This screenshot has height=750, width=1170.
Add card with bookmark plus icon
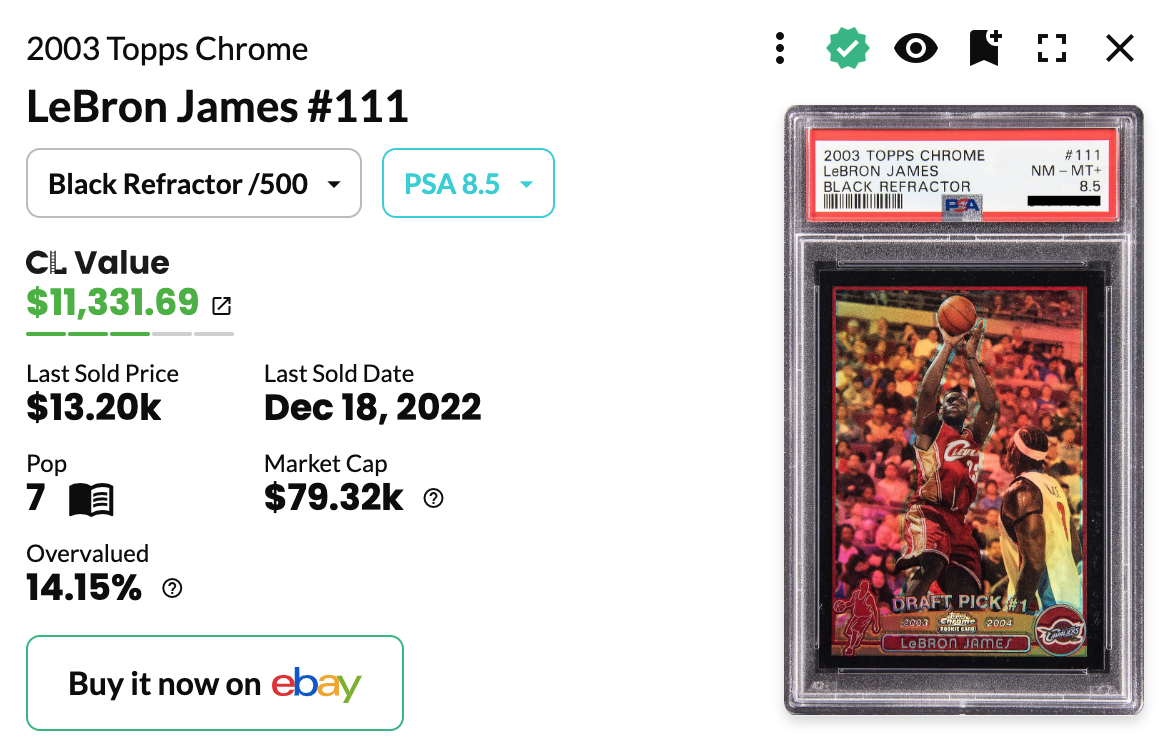coord(985,48)
